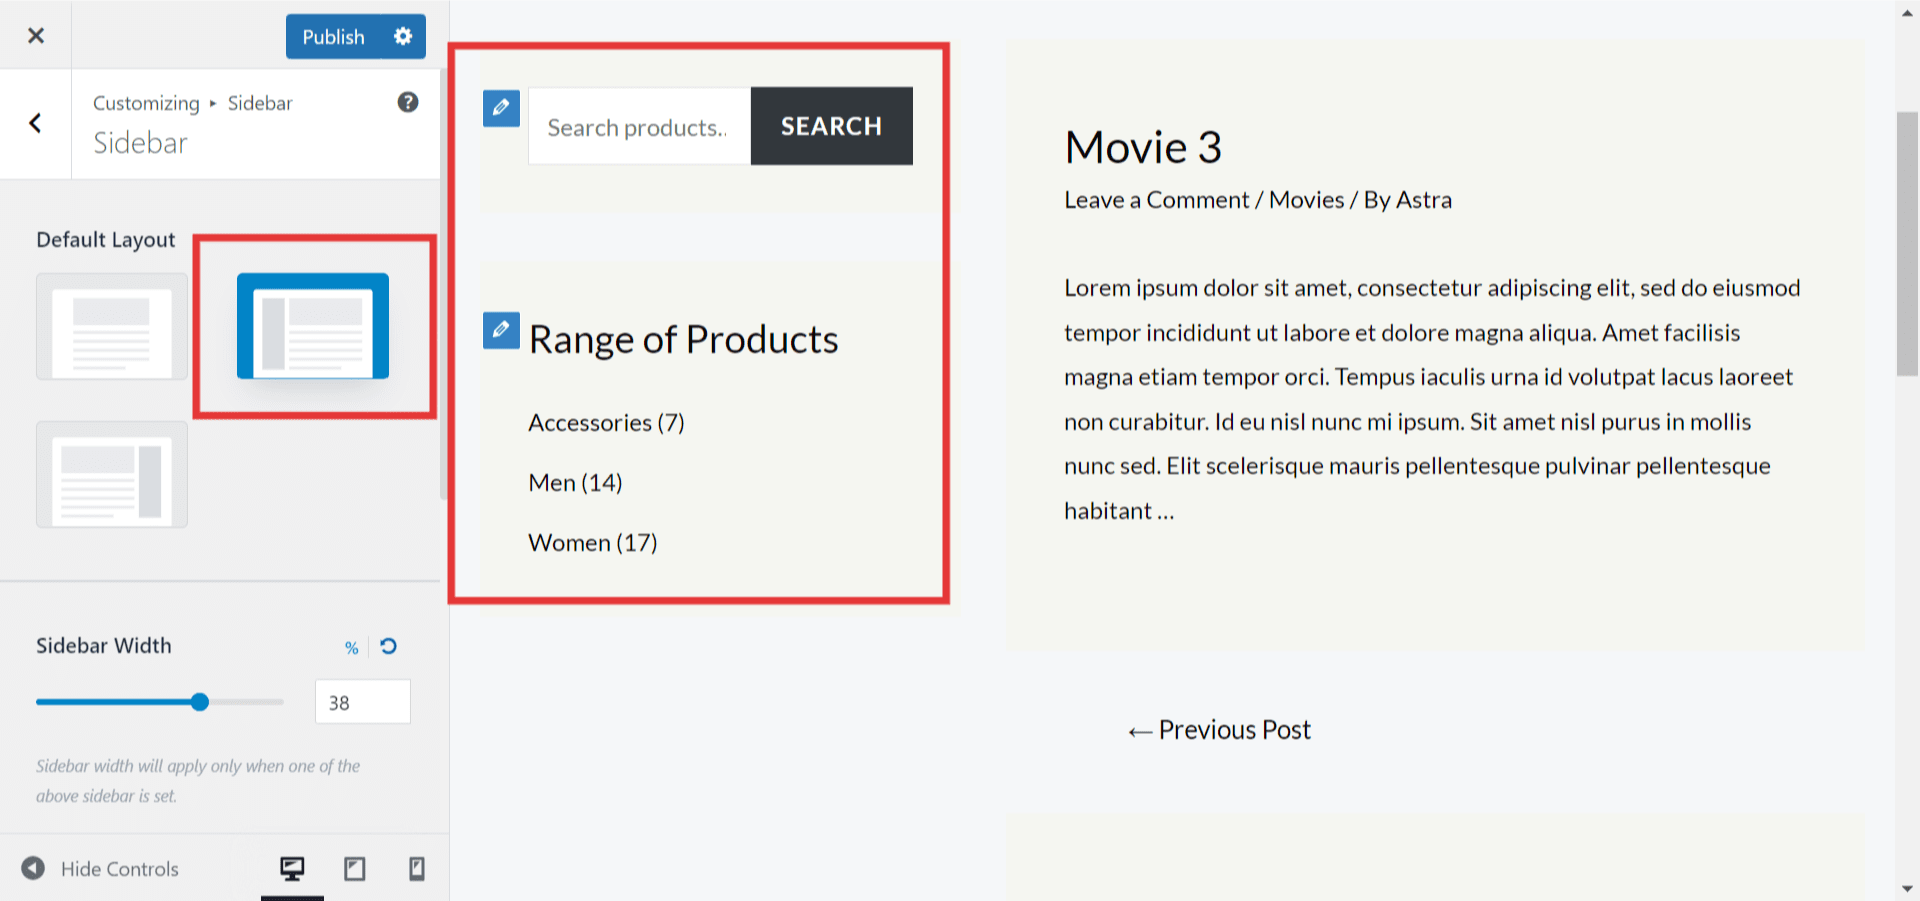Open the Movies category link
Image resolution: width=1920 pixels, height=901 pixels.
[1306, 200]
